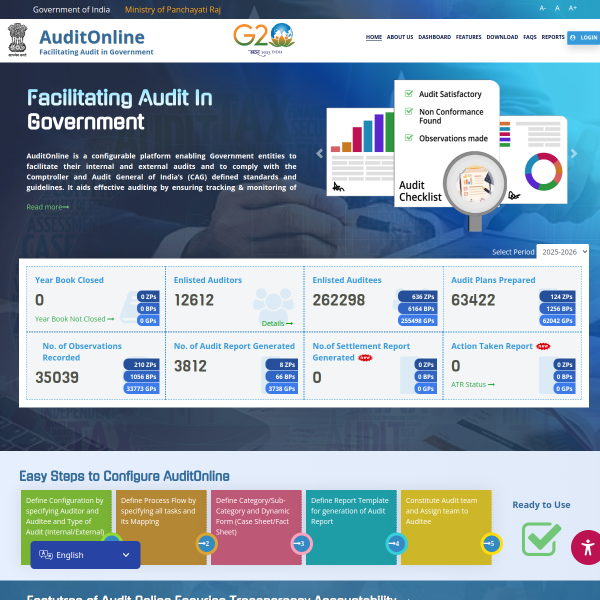Go to next carousel slide arrow

point(574,153)
